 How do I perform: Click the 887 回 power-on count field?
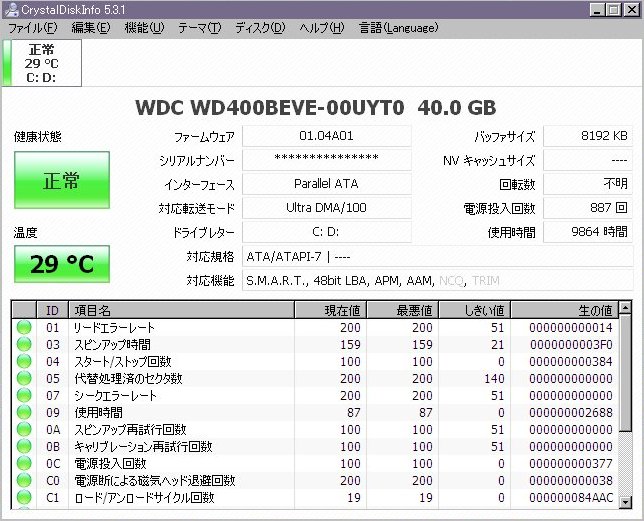click(x=588, y=208)
